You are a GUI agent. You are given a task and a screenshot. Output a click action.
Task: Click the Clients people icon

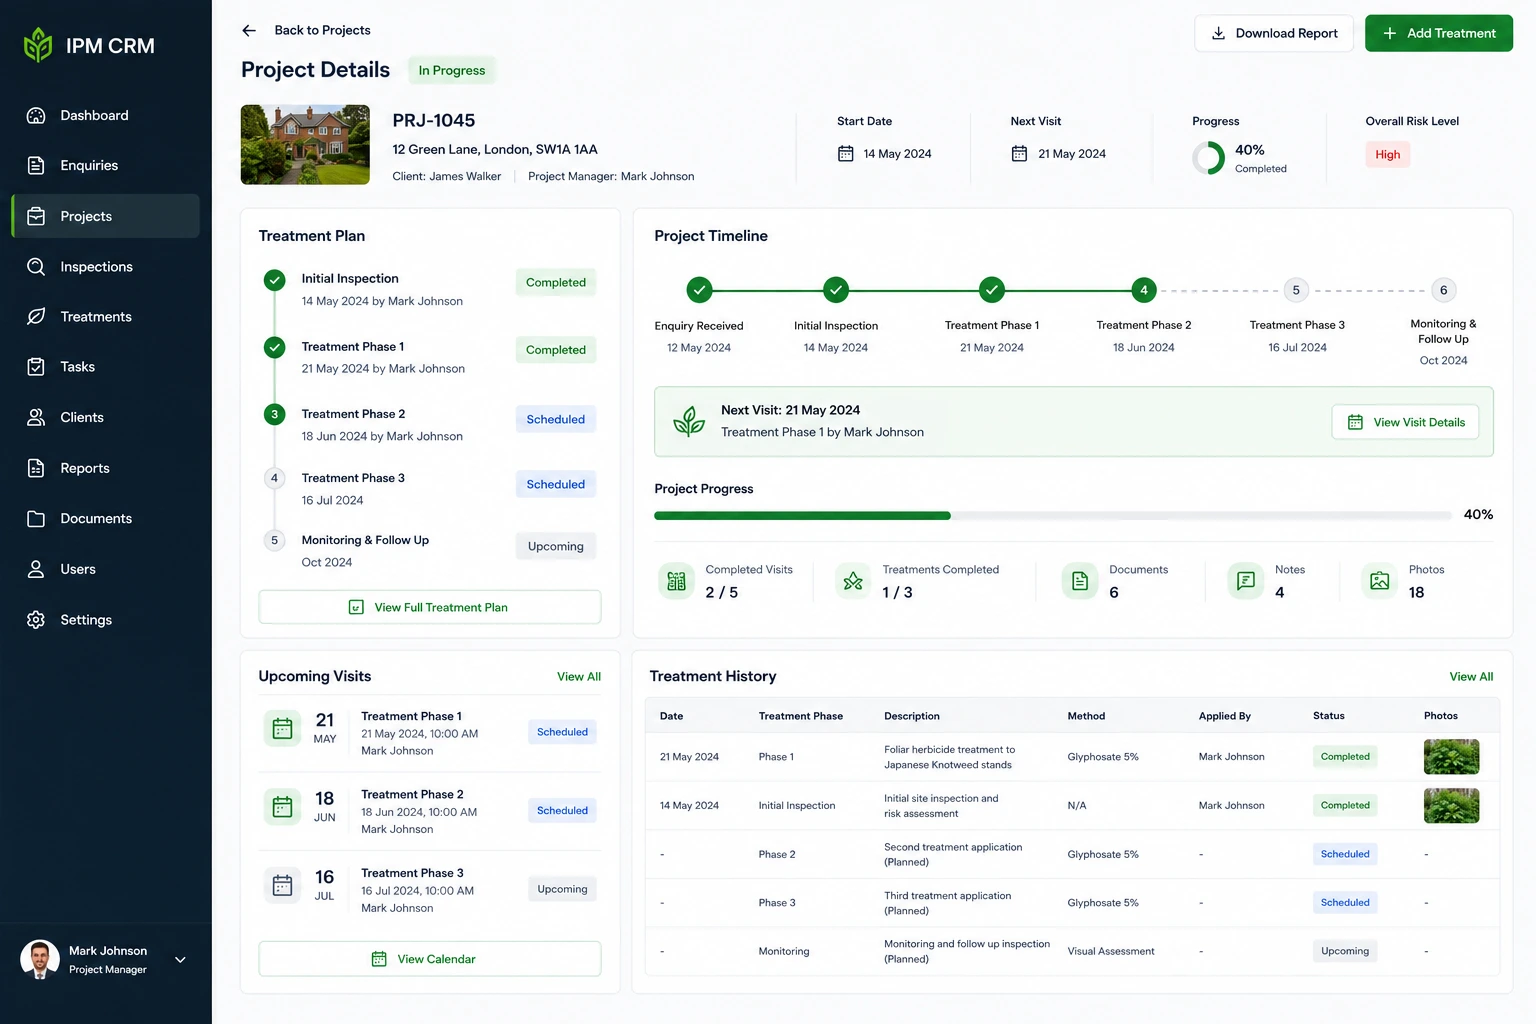tap(36, 417)
